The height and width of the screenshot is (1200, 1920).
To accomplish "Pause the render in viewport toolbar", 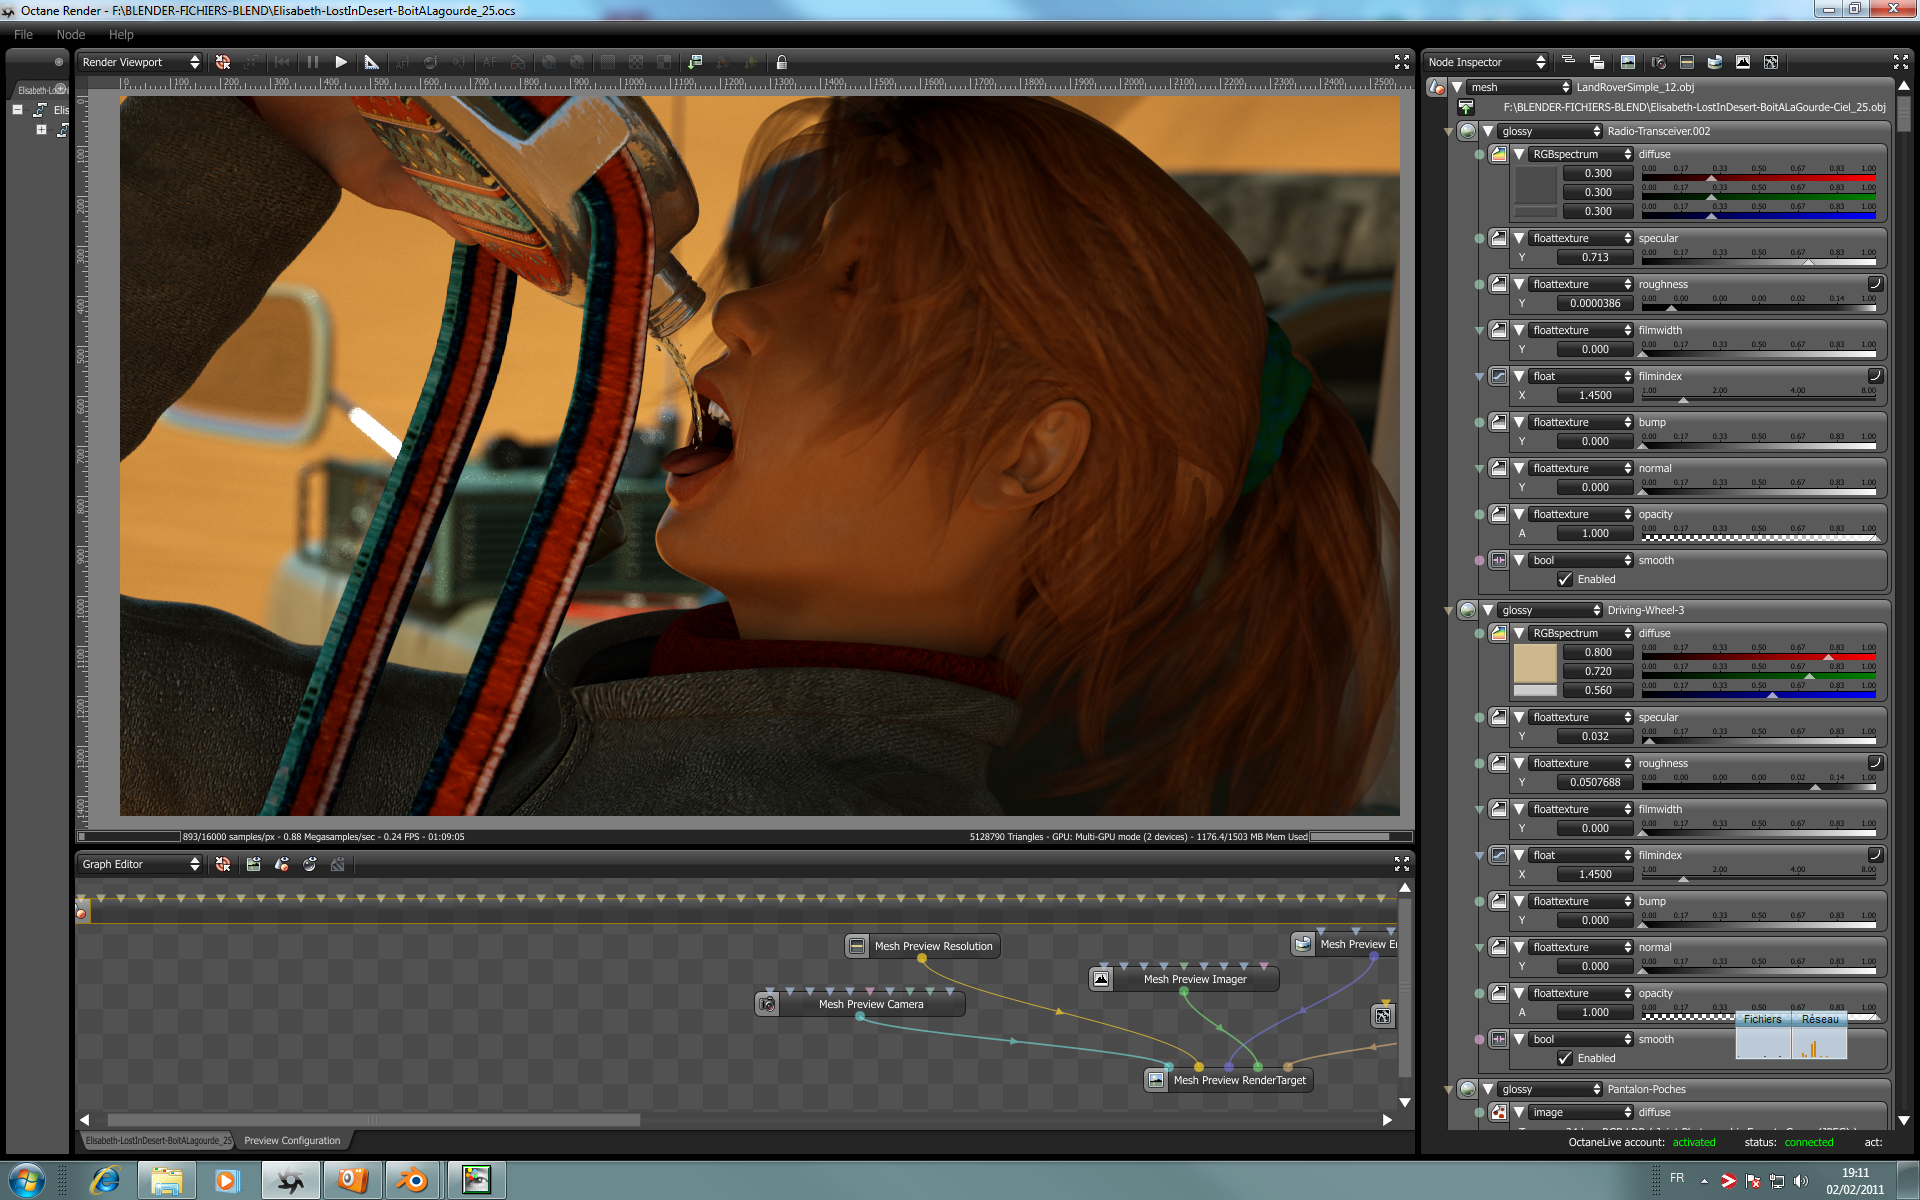I will 312,62.
